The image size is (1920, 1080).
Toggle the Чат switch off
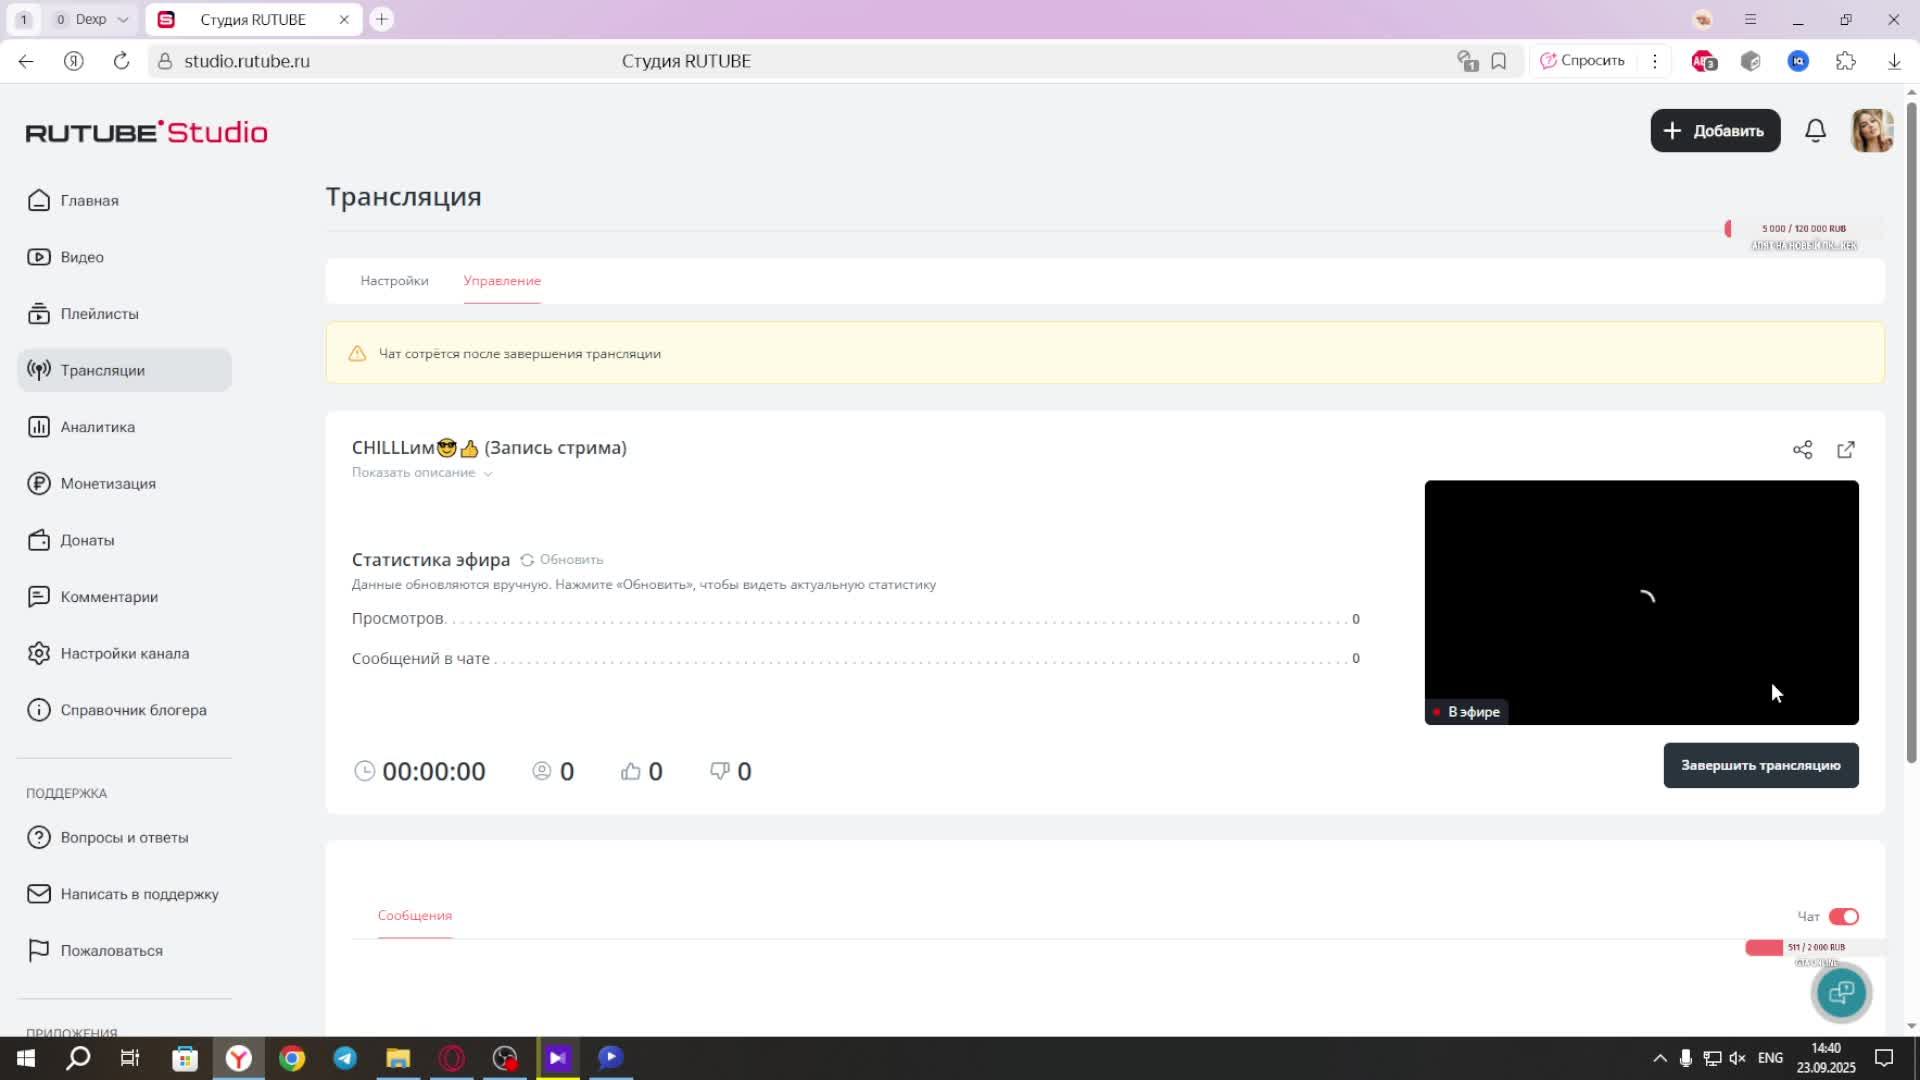1843,916
